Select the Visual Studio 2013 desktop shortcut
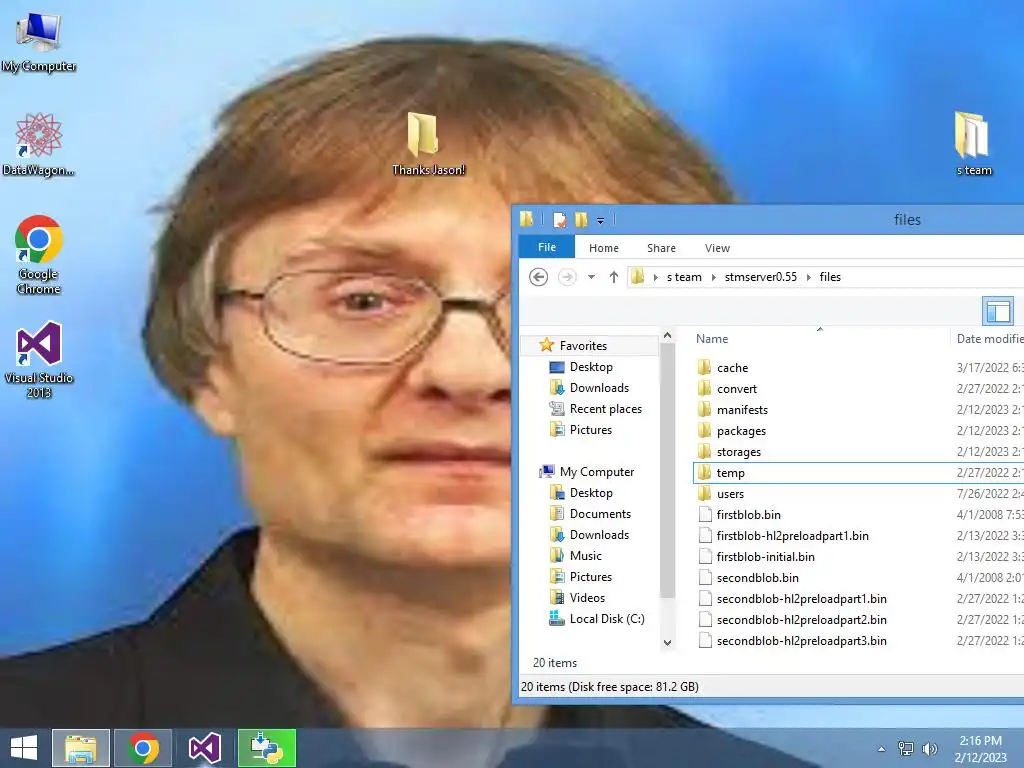Image resolution: width=1024 pixels, height=768 pixels. pos(39,359)
